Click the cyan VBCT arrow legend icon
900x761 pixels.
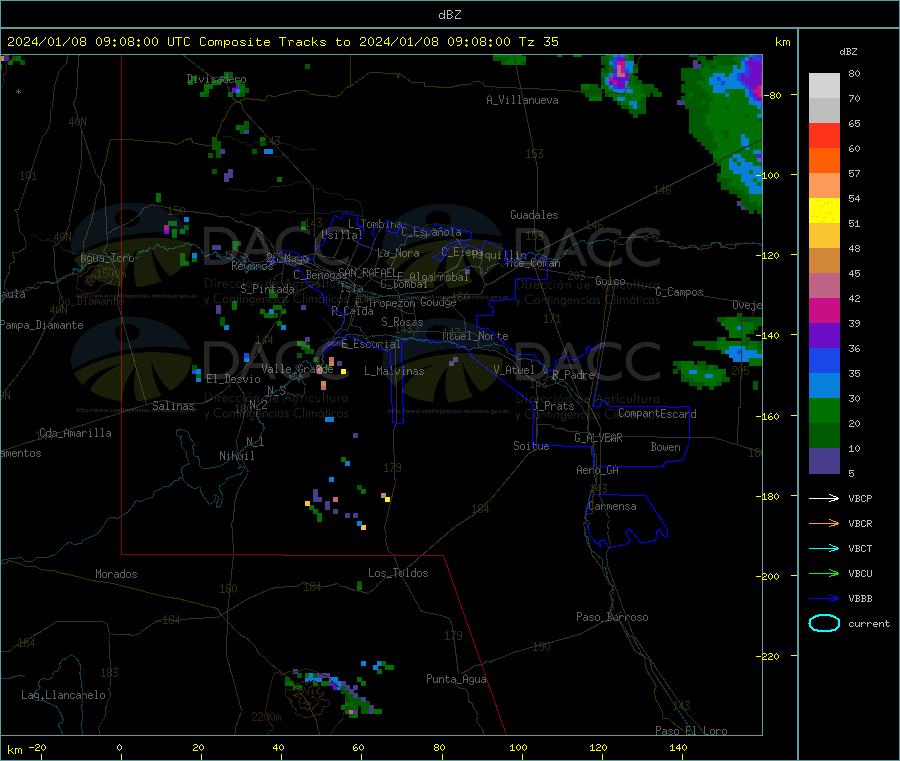coord(824,548)
